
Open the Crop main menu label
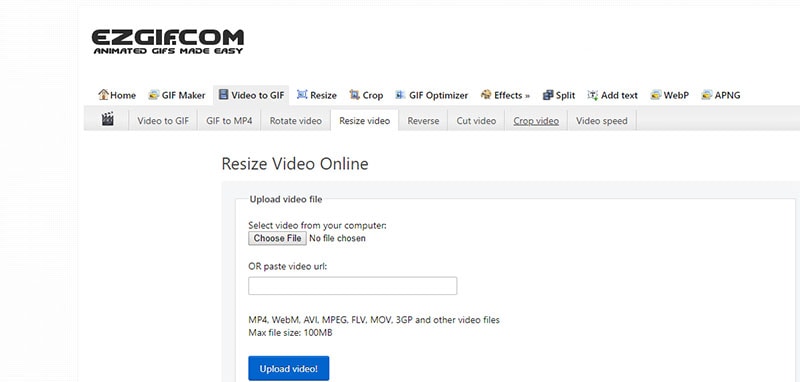(372, 95)
